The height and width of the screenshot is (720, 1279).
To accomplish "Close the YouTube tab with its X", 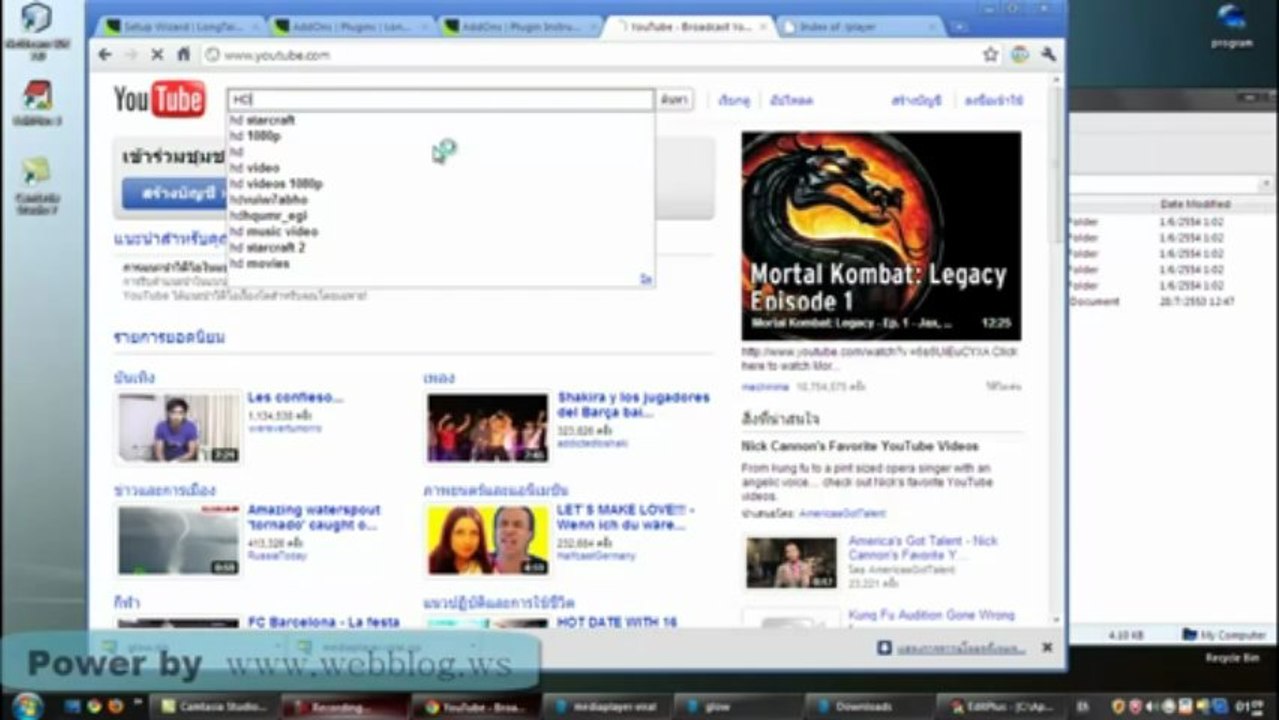I will tap(763, 27).
